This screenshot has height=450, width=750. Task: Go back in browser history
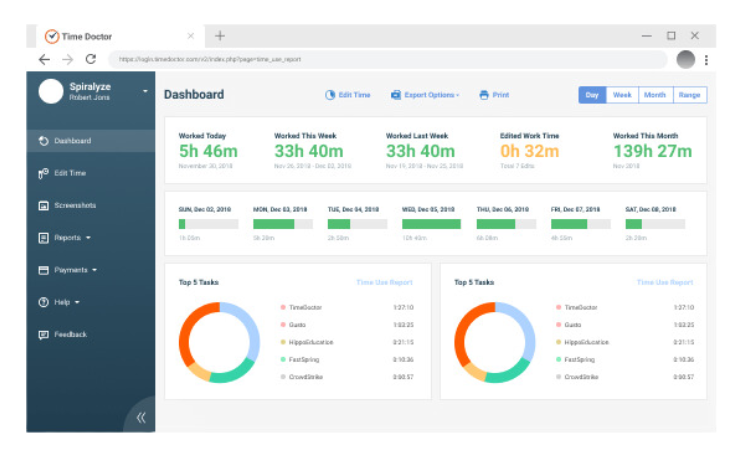pos(44,59)
